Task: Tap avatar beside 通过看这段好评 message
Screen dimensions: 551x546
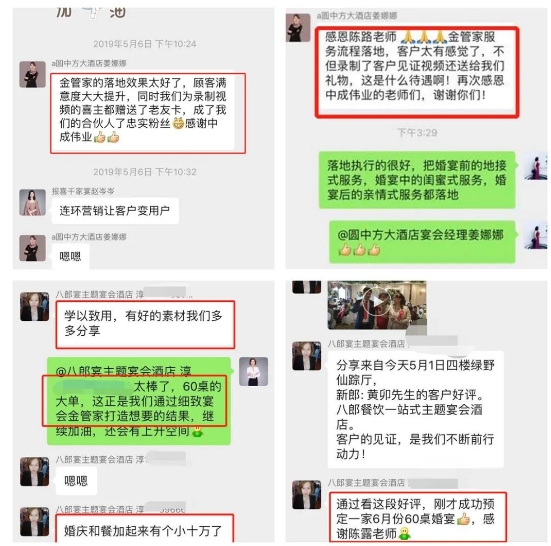Action: click(306, 494)
